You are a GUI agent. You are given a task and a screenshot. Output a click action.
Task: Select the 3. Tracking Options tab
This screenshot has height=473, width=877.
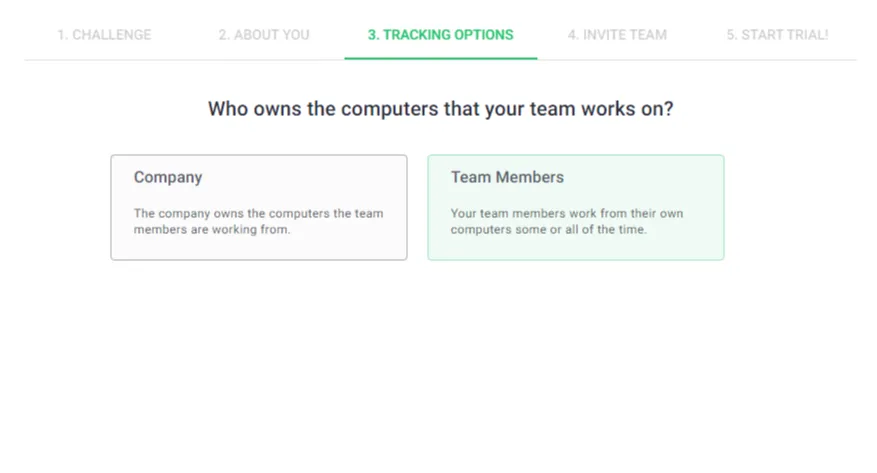point(440,35)
